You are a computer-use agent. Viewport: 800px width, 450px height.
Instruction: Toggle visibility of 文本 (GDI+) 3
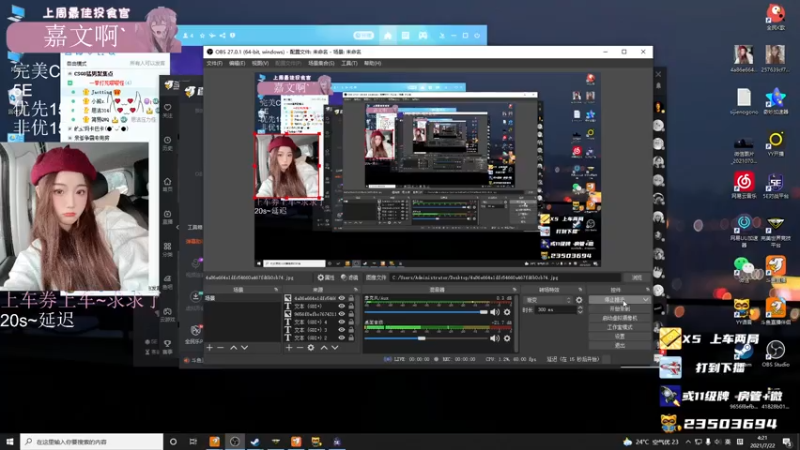[341, 330]
